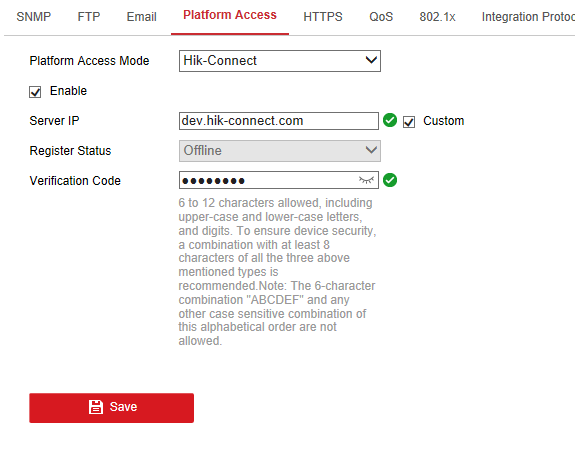The height and width of the screenshot is (464, 575).
Task: Save the platform access settings
Action: point(111,408)
